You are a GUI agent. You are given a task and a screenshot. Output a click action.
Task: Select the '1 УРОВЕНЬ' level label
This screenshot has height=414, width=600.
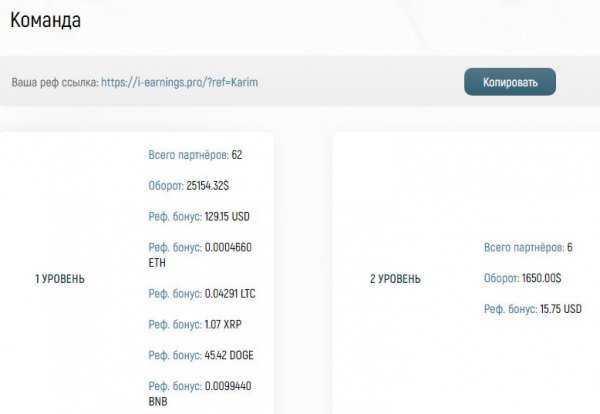[60, 279]
